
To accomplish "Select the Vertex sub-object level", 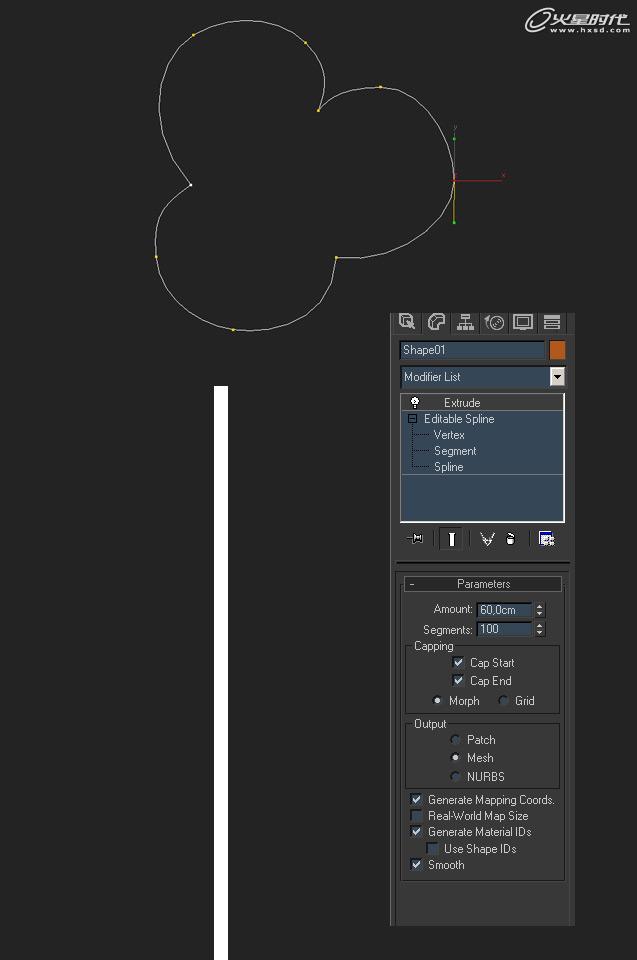I will click(449, 435).
